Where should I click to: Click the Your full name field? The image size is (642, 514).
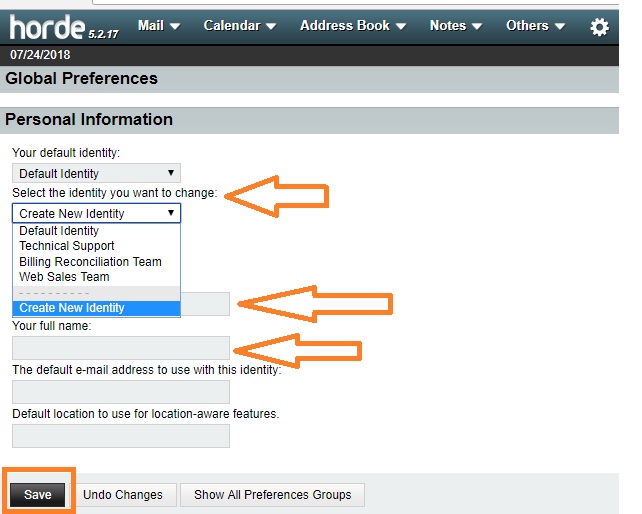pos(120,348)
